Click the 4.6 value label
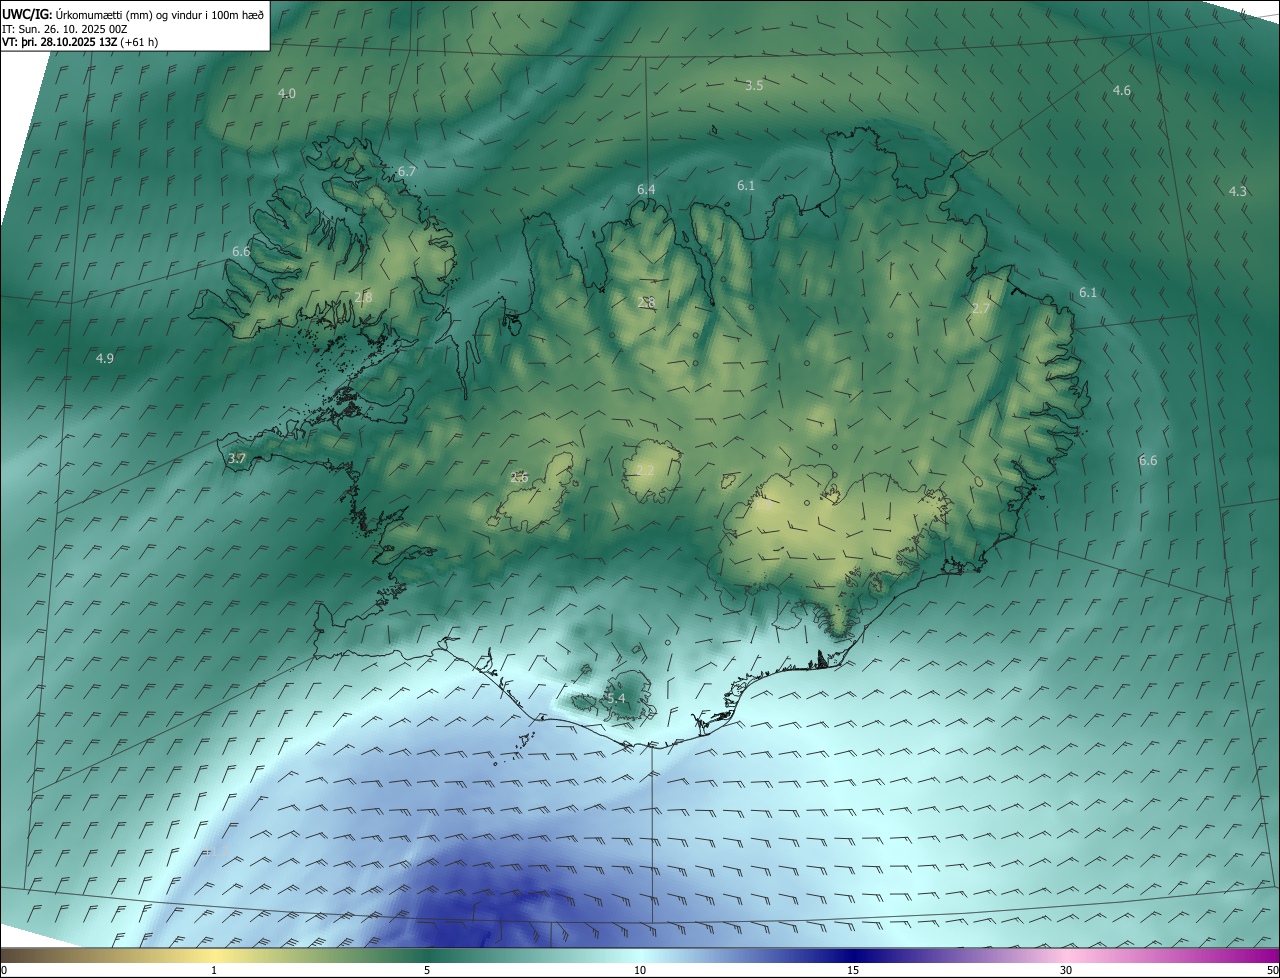This screenshot has width=1280, height=978. [x=1122, y=90]
